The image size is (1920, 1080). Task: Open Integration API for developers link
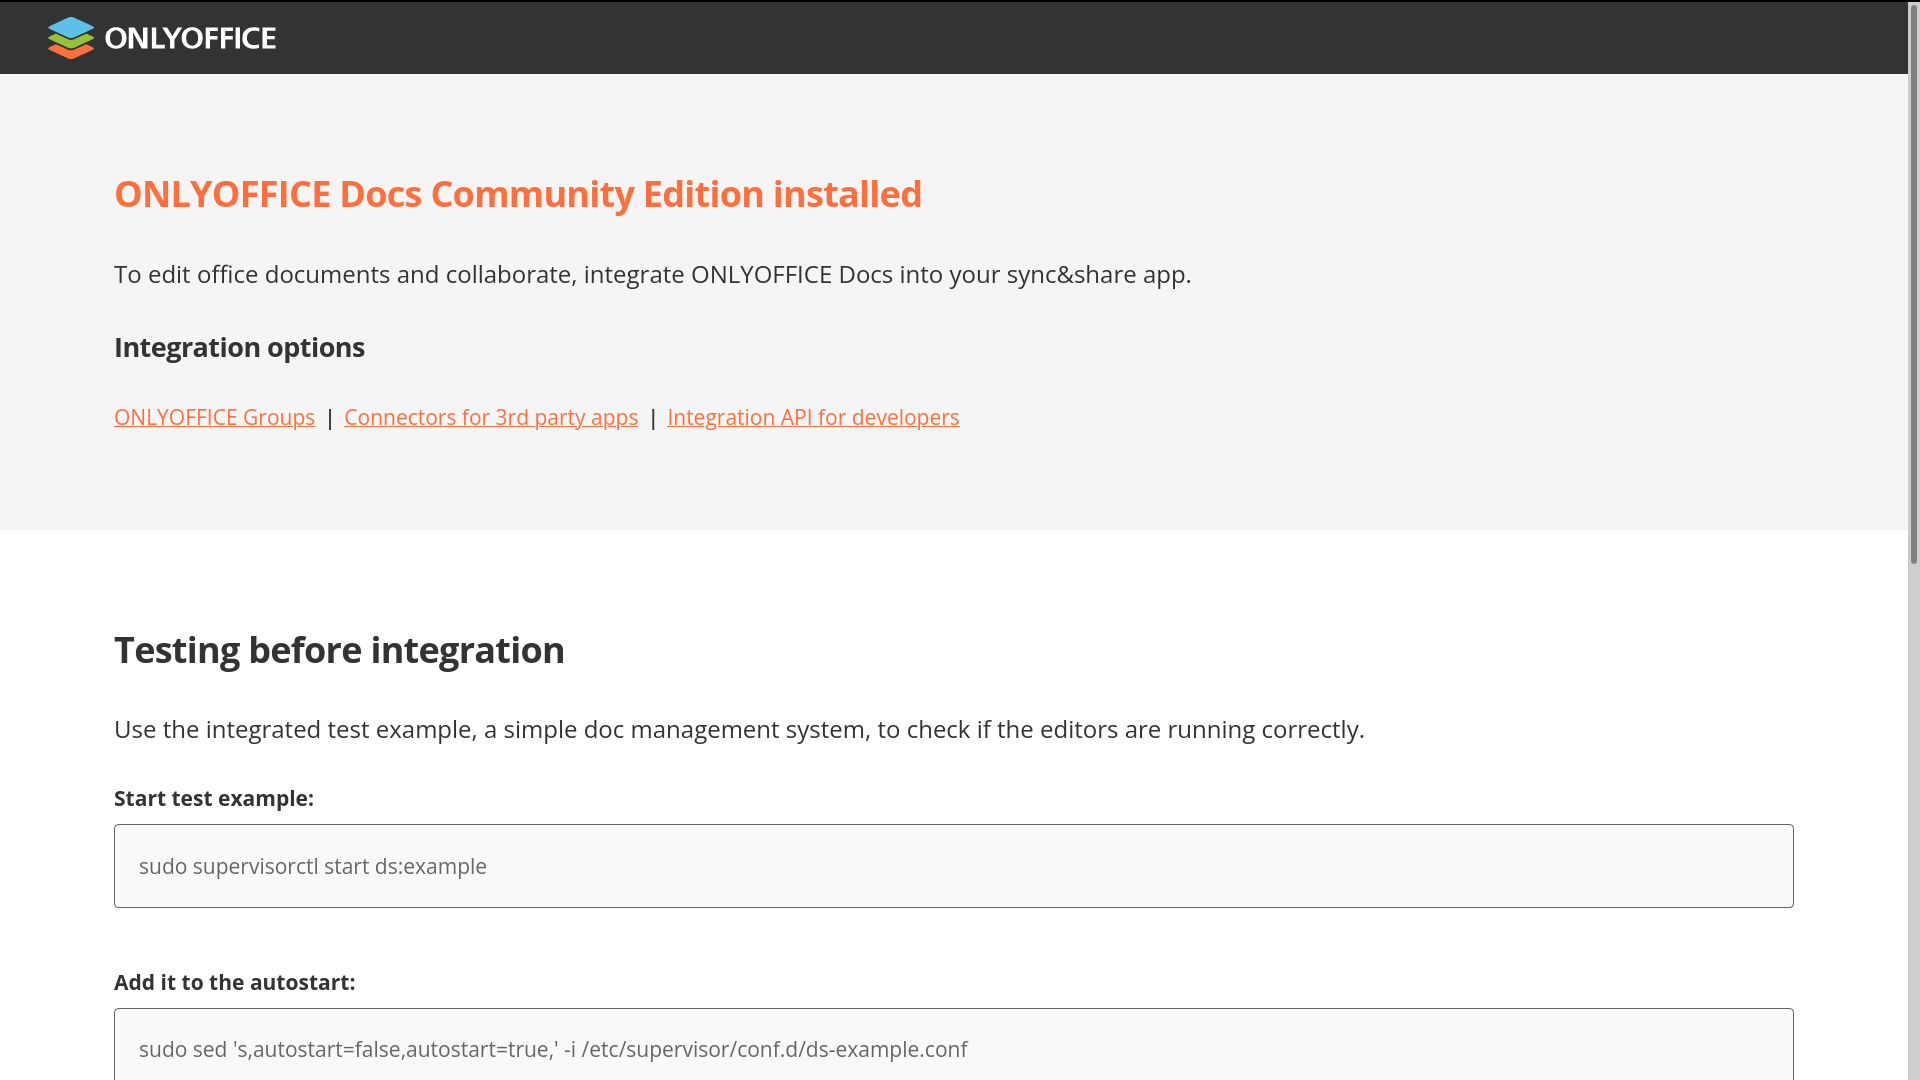(x=813, y=417)
